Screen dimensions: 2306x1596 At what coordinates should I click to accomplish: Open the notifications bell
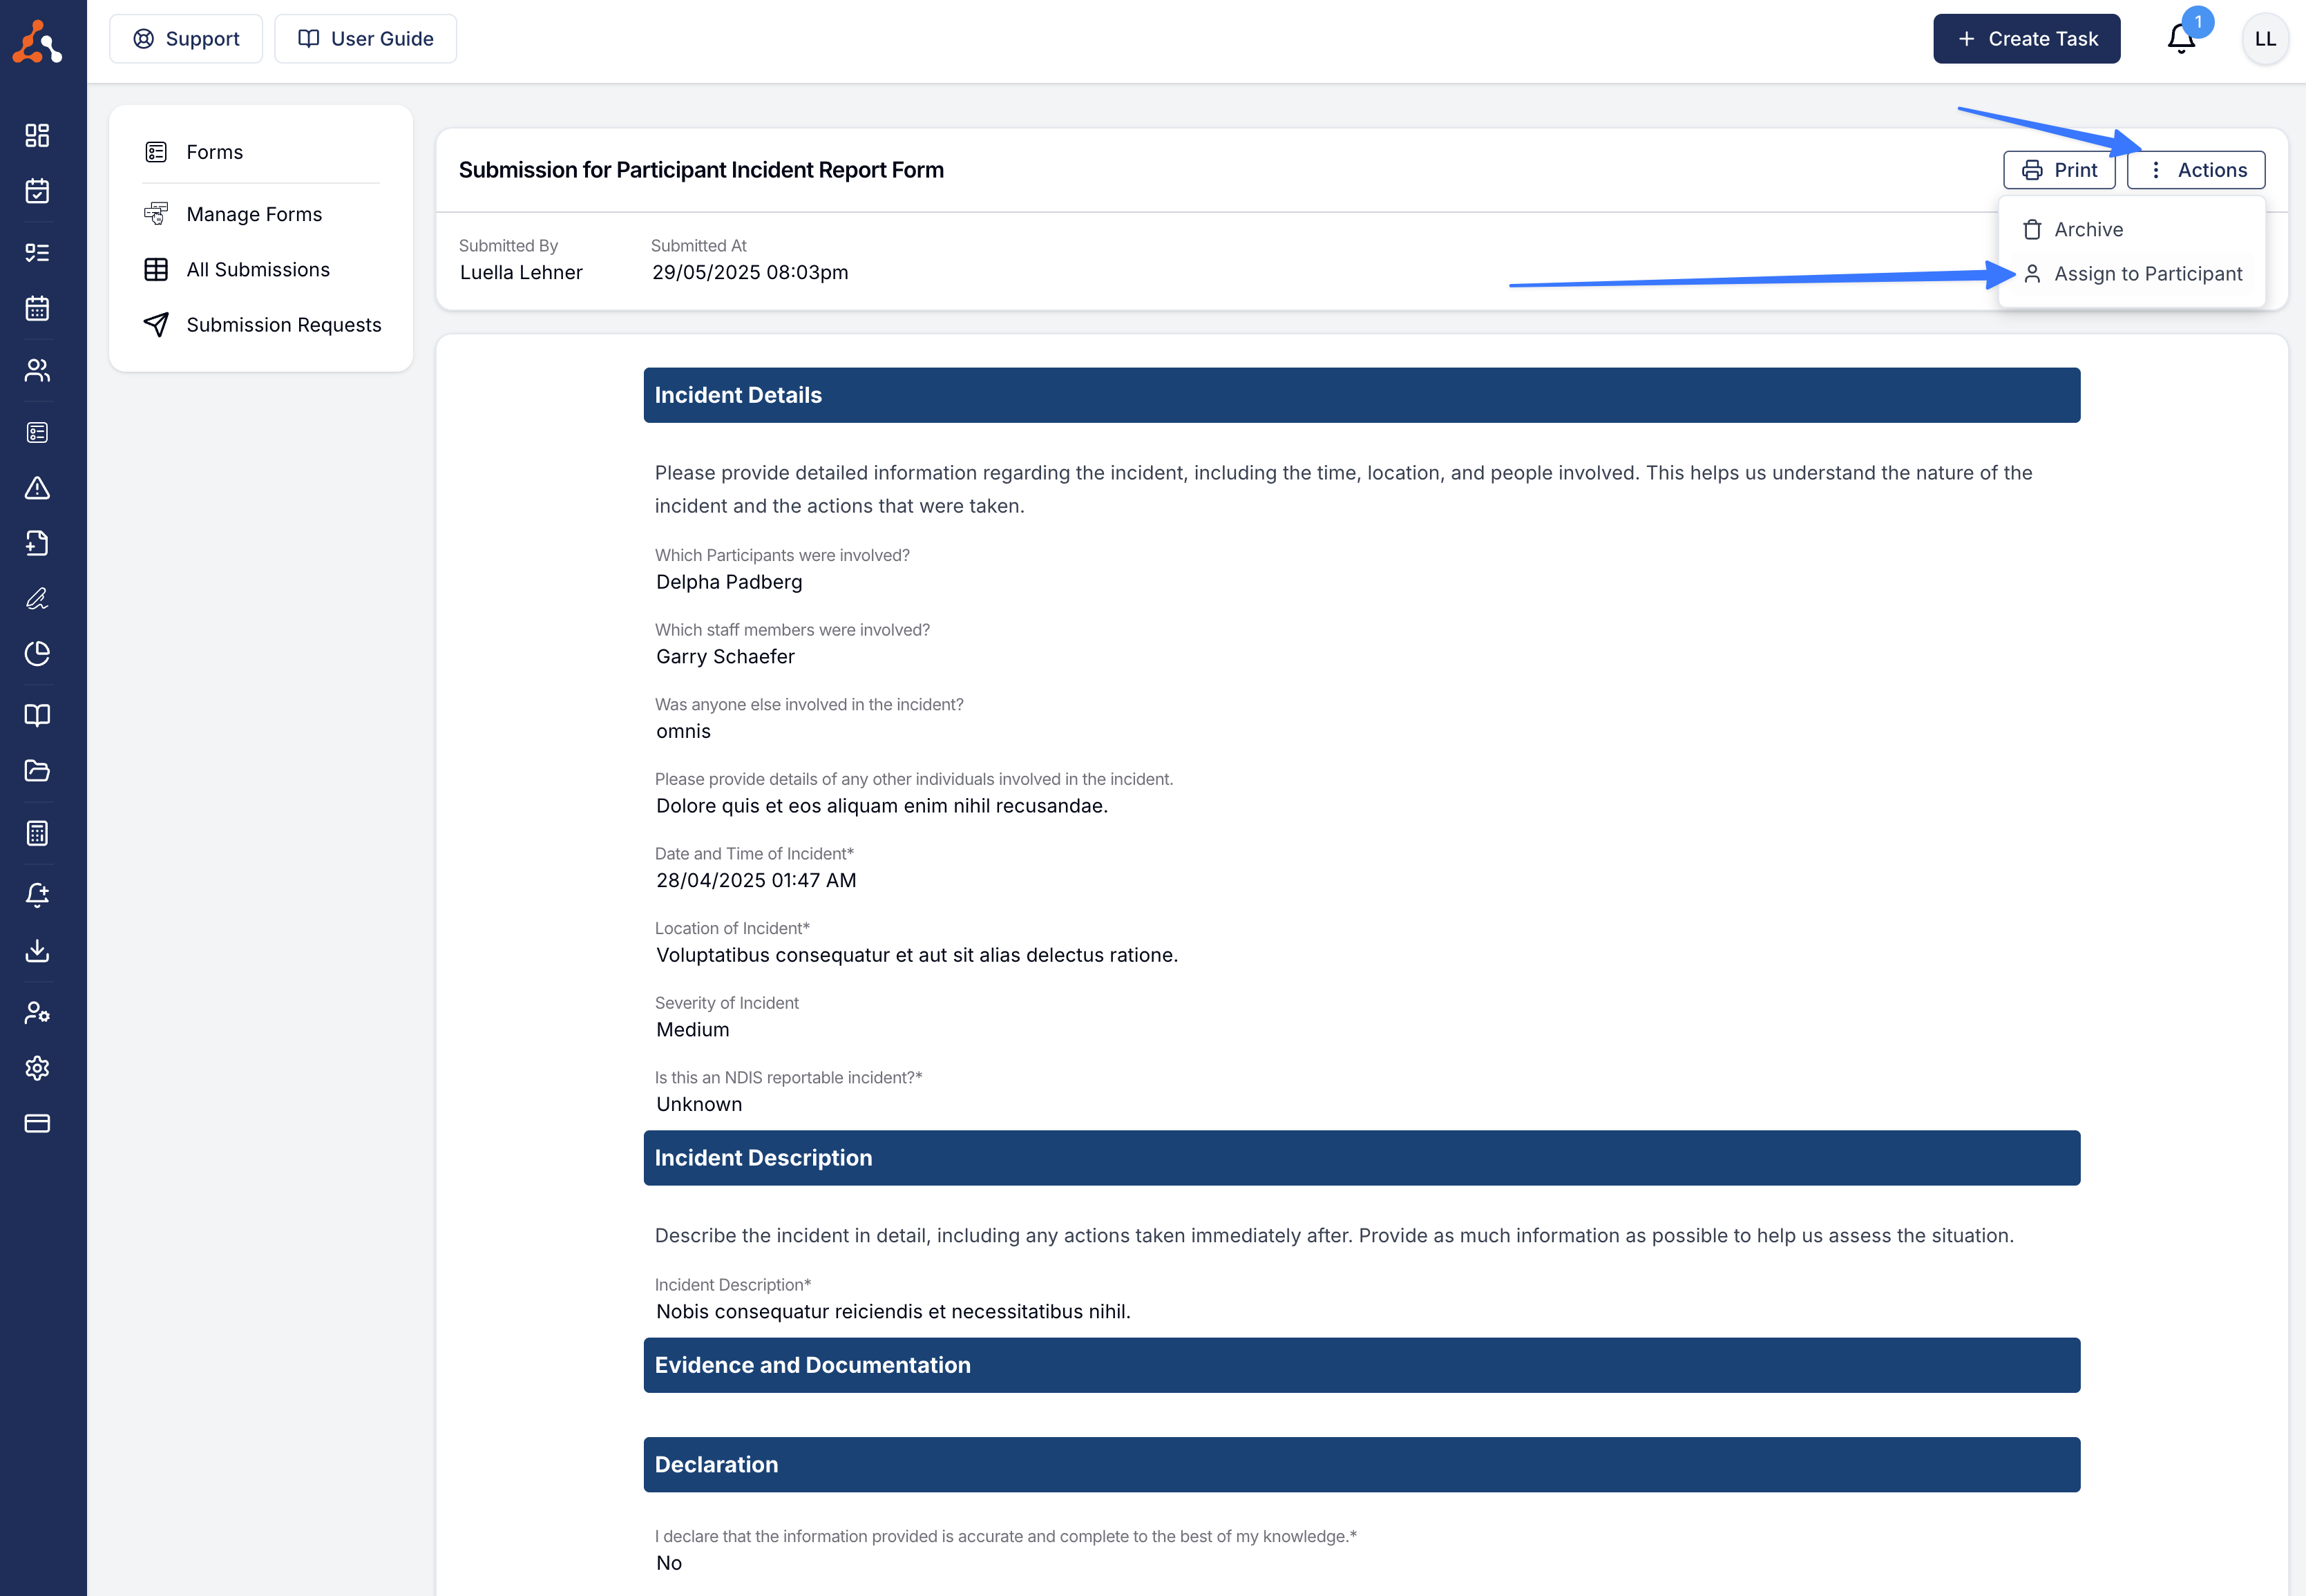2181,39
